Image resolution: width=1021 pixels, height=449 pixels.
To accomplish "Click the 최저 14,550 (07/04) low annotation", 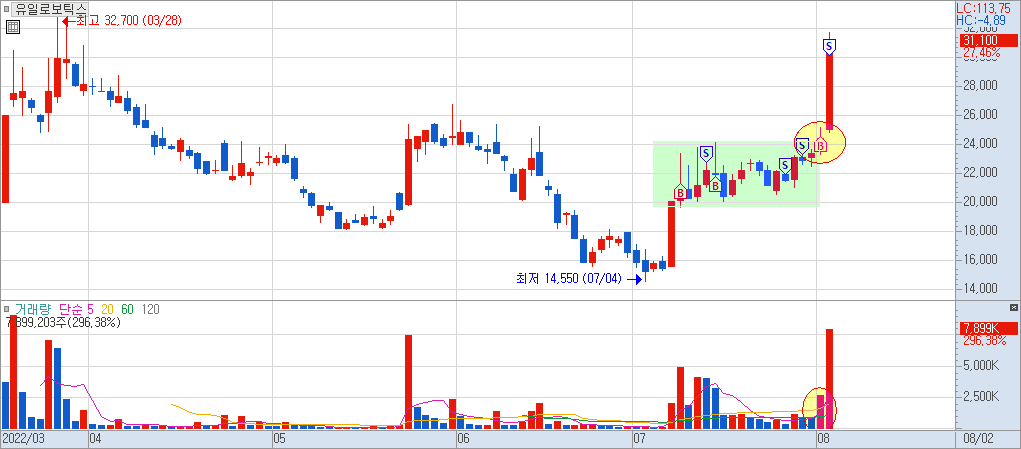I will 579,279.
